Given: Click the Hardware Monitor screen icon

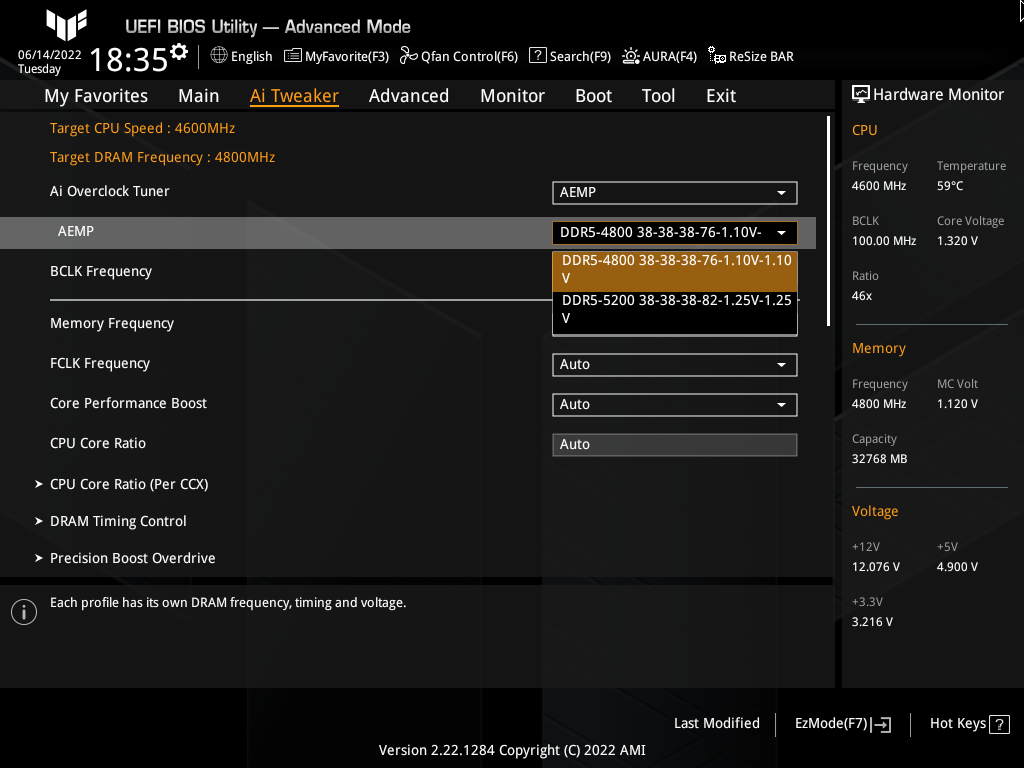Looking at the screenshot, I should click(x=861, y=95).
